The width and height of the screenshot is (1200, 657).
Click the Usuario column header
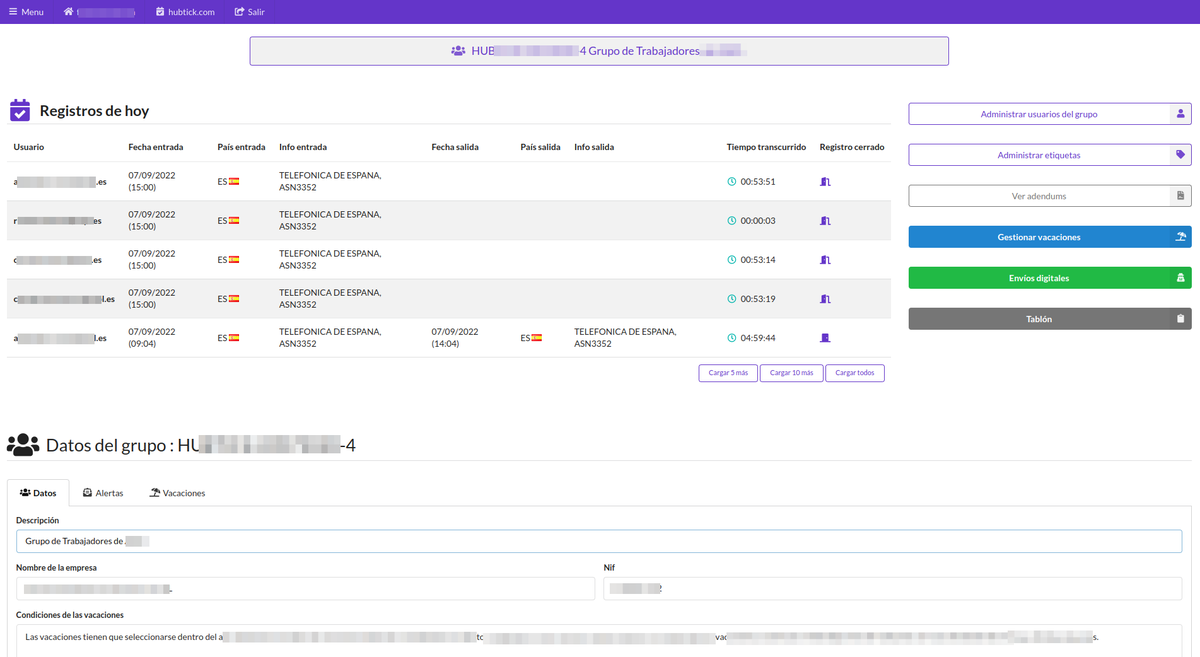29,147
